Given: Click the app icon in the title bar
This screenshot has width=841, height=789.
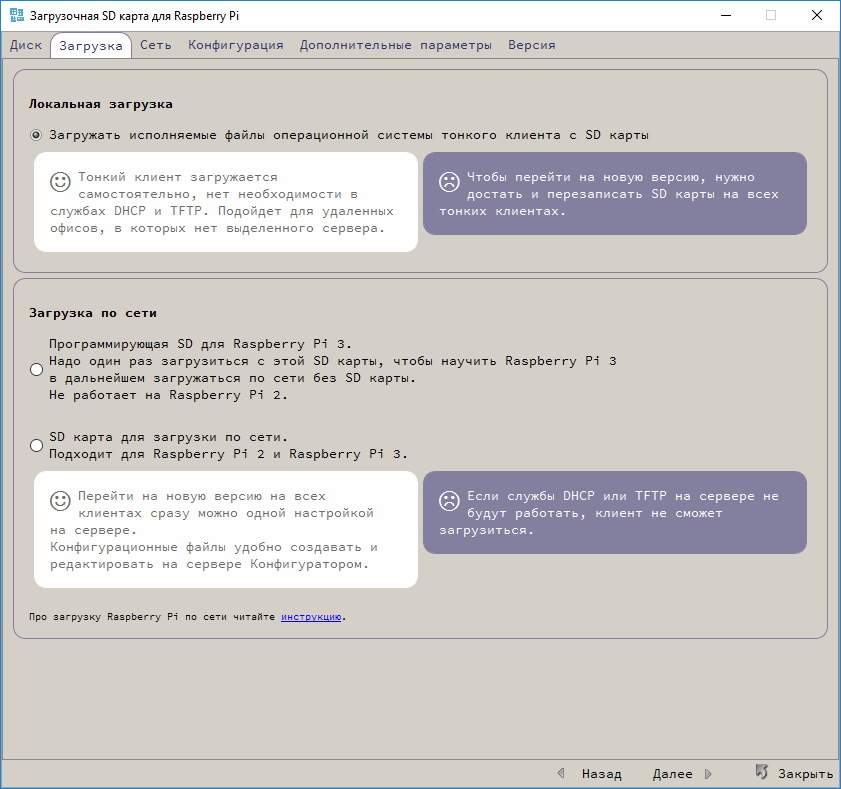Looking at the screenshot, I should tap(17, 16).
